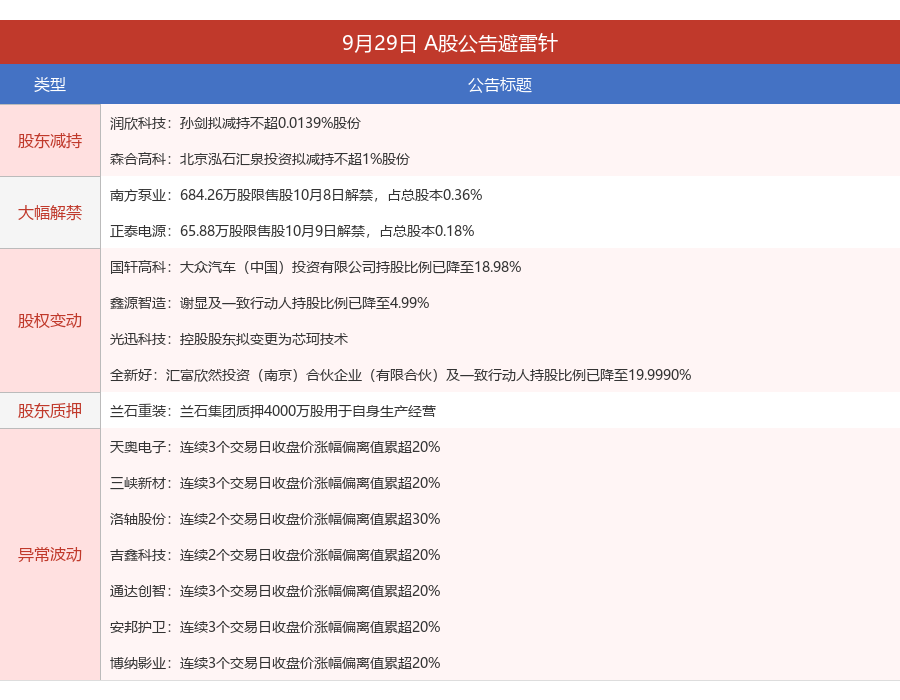Viewport: 900px width, 700px height.
Task: Open the 通达创智 abnormal fluctuation row
Action: click(275, 591)
